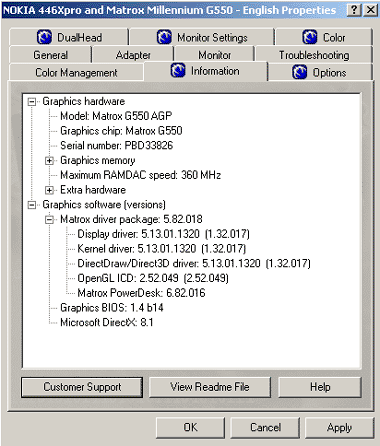Switch to the Color tab
Screen dimensions: 380x446
[324, 37]
